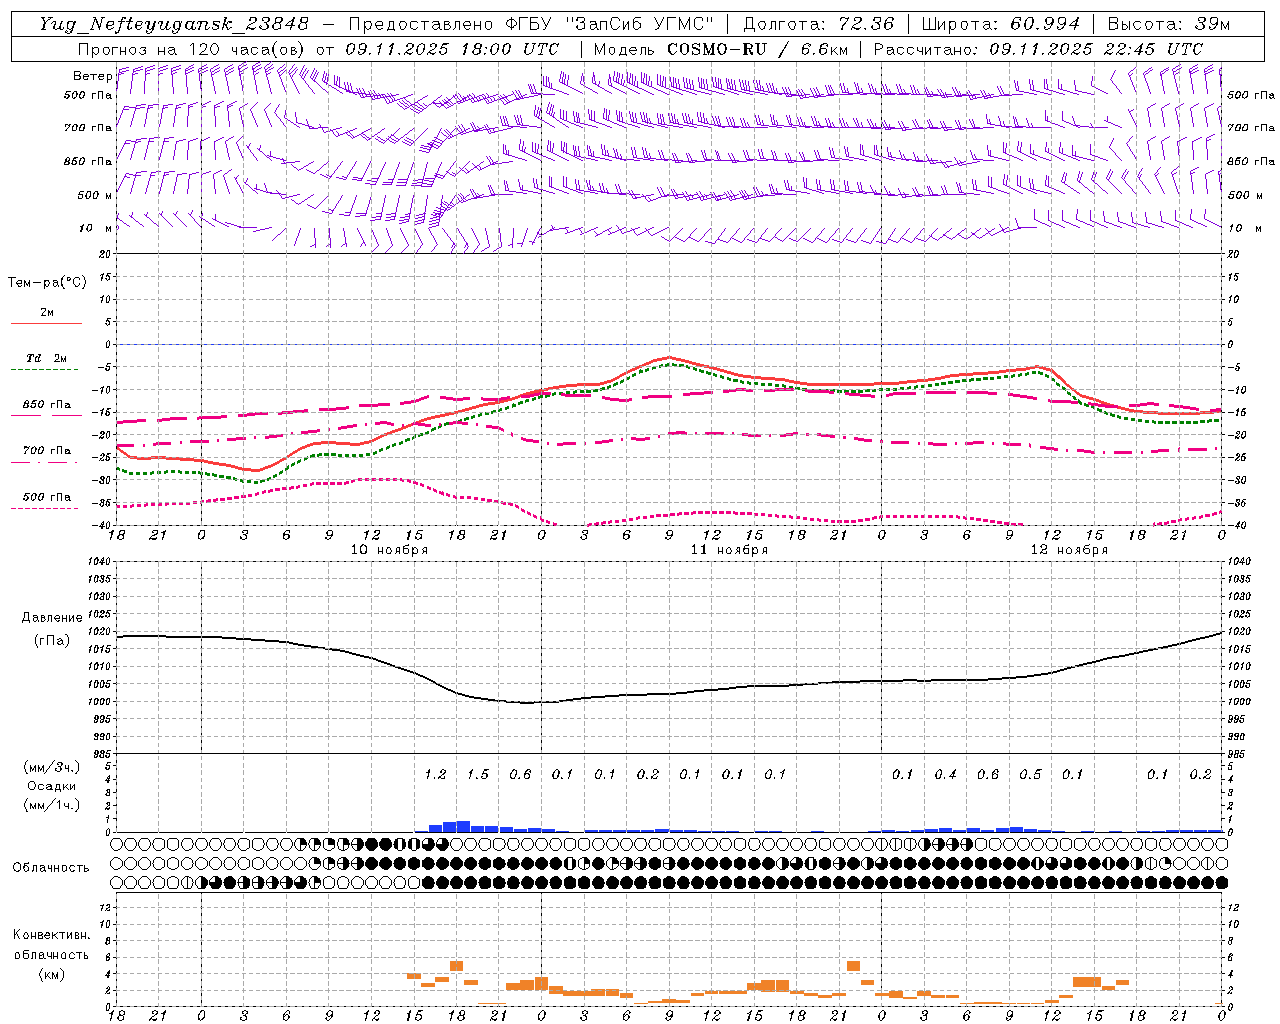Viewport: 1280px width, 1024px height.
Task: Click the 'Облачность' cloud cover label
Action: pyautogui.click(x=51, y=868)
